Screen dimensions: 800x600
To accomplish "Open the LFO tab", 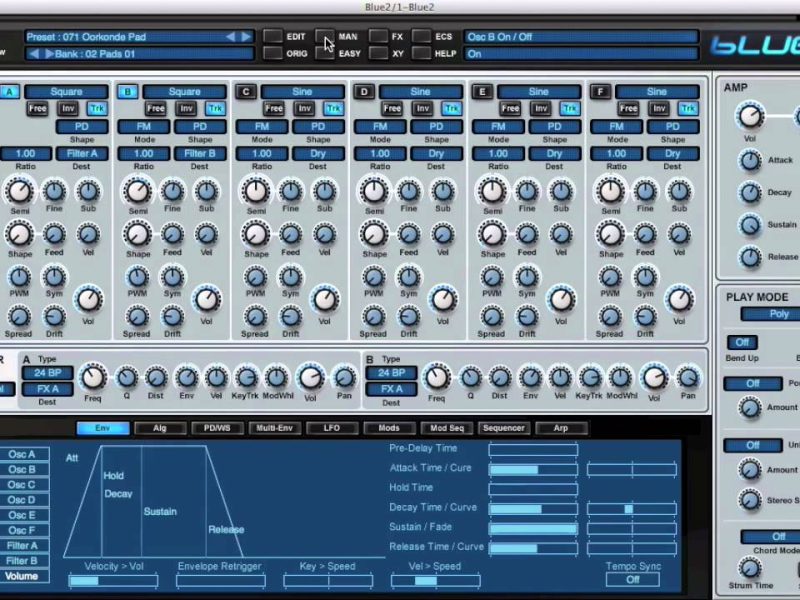I will (332, 428).
